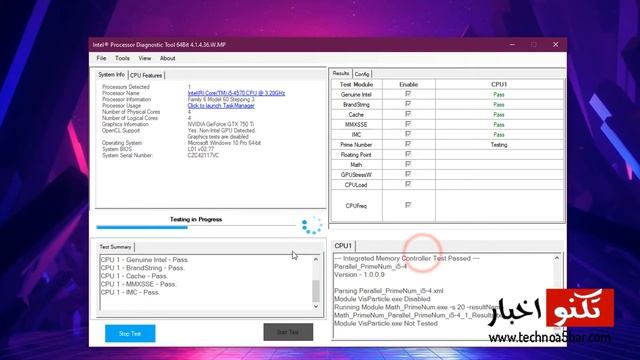
Task: Click the Testing in Progress progress bar
Action: point(196,227)
